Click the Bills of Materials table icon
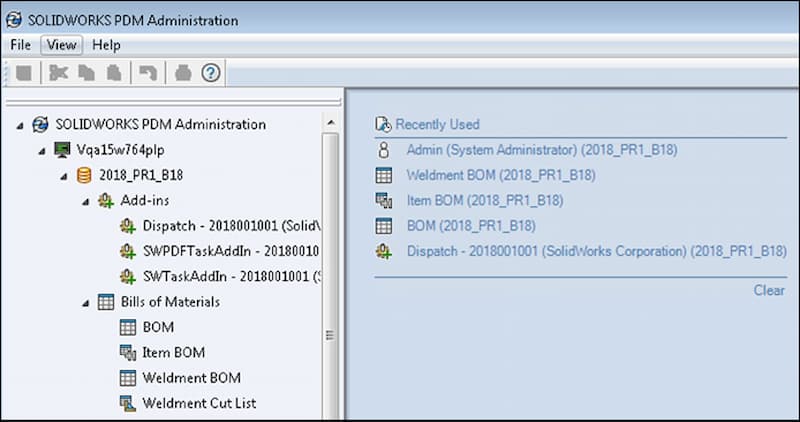 click(106, 302)
